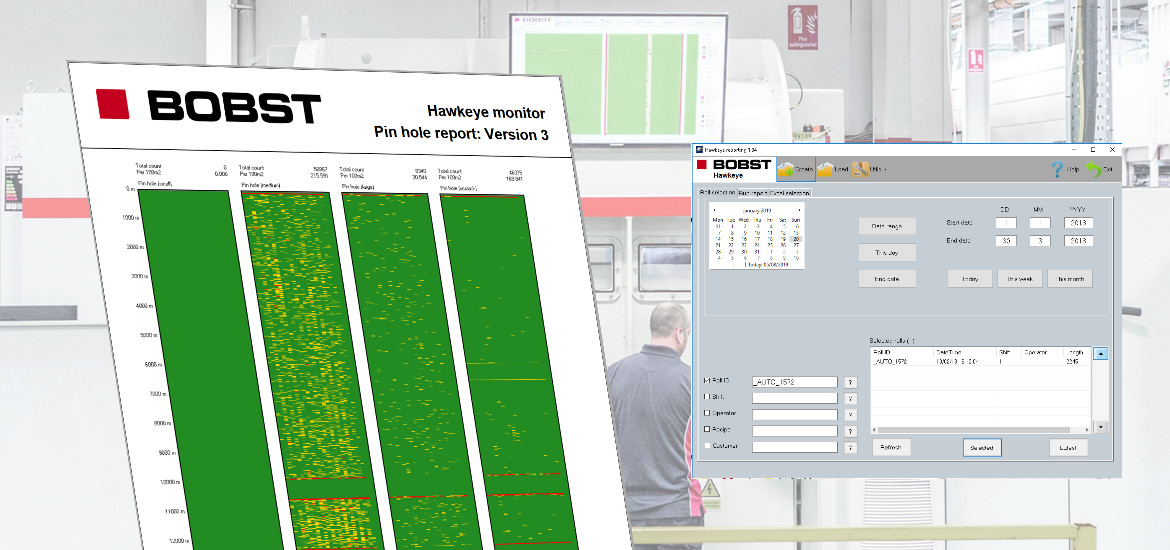Click the This month button
The image size is (1170, 550).
tap(1070, 278)
